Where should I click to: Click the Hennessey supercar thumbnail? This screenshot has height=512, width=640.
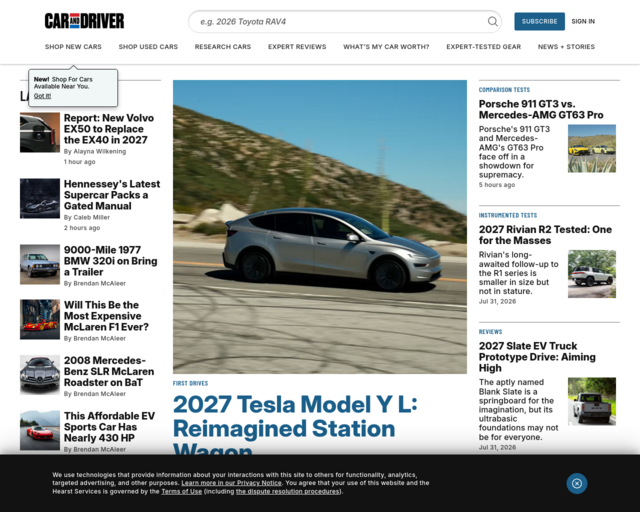[x=40, y=198]
